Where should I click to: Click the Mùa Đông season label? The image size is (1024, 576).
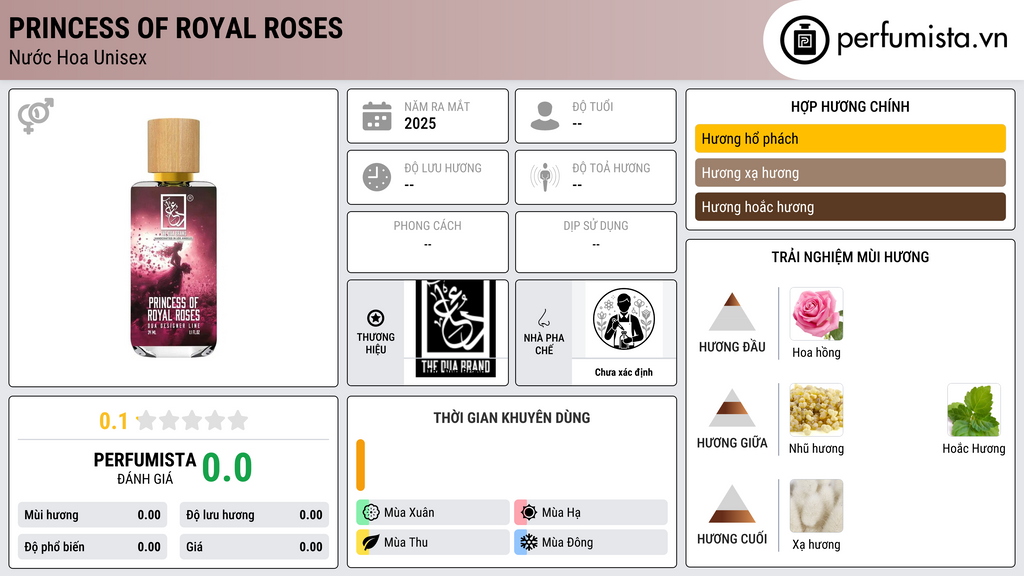coord(568,542)
